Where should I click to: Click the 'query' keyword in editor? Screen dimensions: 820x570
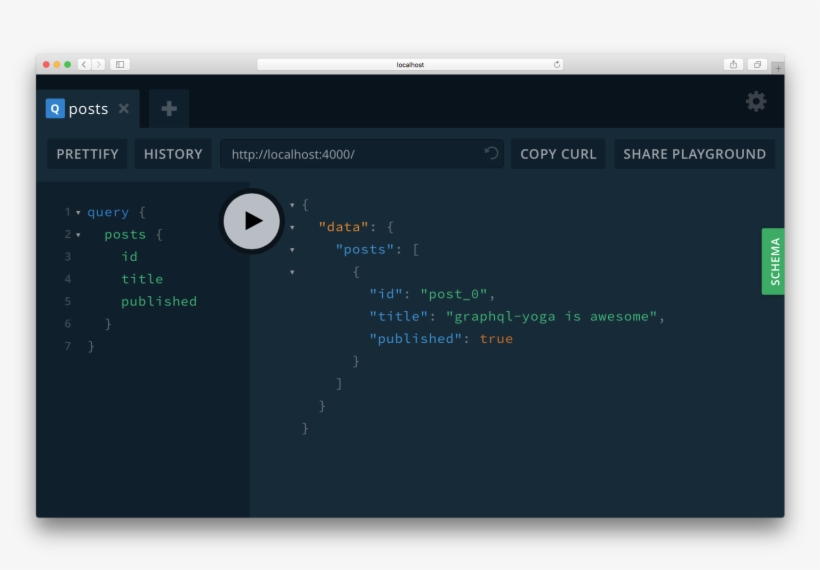coord(108,212)
